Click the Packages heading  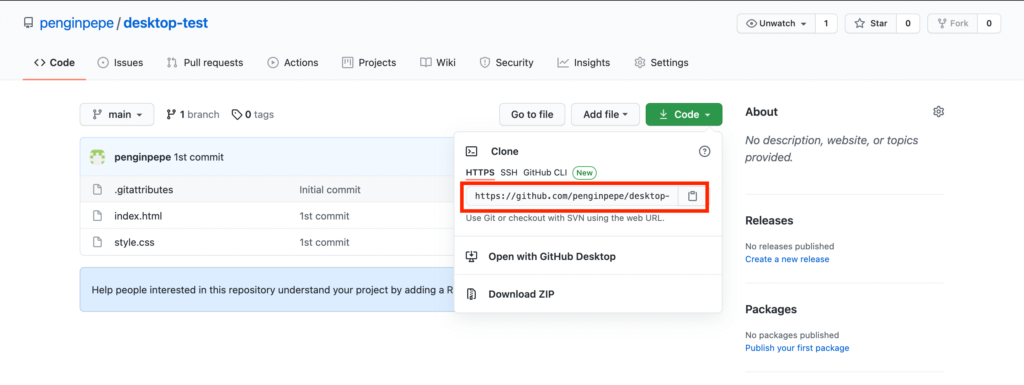point(771,309)
